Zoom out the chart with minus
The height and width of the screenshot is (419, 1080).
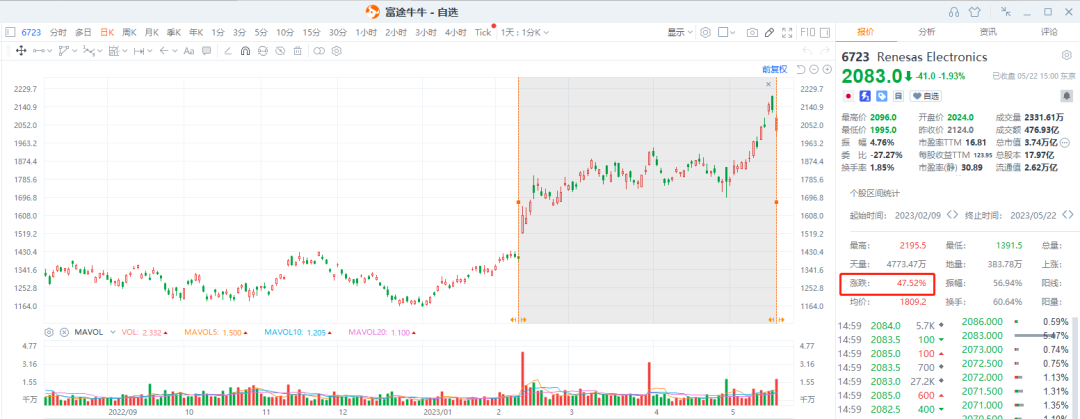pyautogui.click(x=814, y=69)
